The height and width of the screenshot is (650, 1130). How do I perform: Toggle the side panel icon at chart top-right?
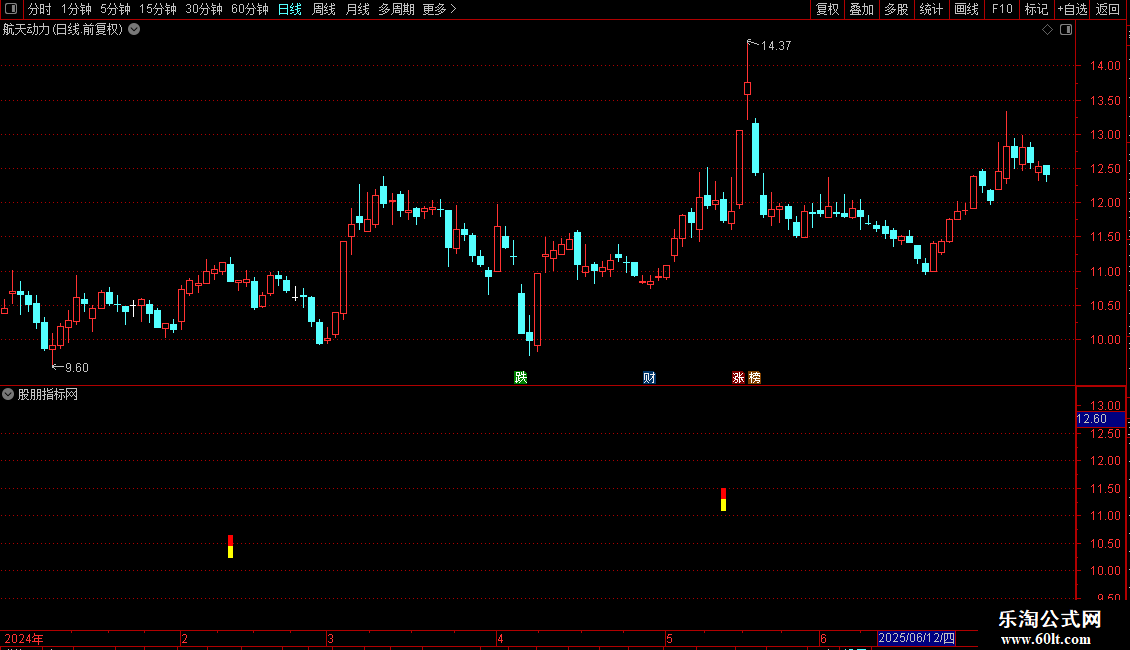coord(1066,30)
